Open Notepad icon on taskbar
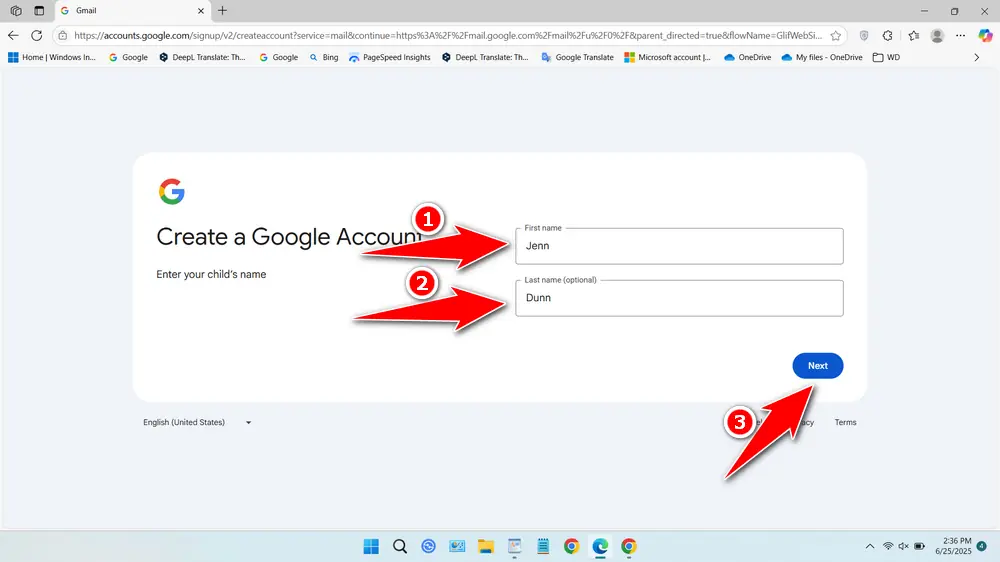Viewport: 1000px width, 562px height. click(543, 547)
